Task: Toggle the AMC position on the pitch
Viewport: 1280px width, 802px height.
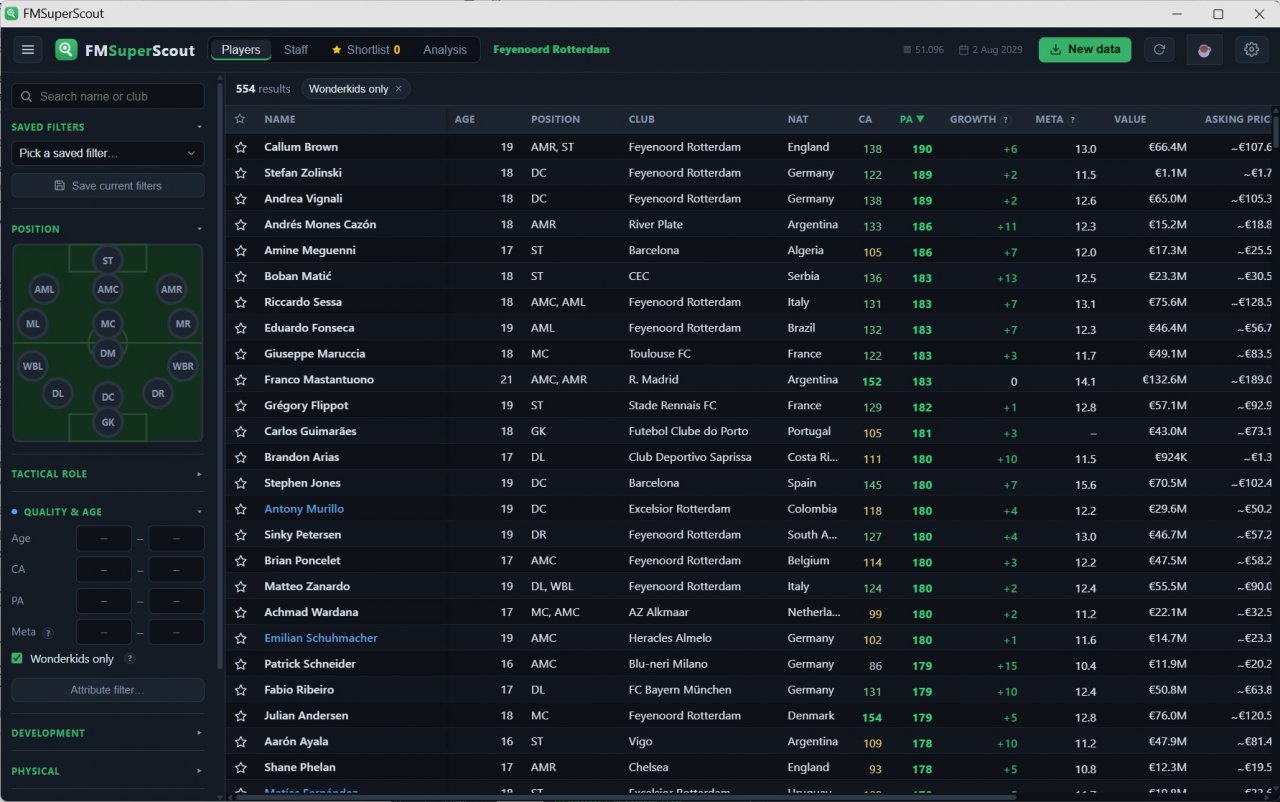Action: [108, 289]
